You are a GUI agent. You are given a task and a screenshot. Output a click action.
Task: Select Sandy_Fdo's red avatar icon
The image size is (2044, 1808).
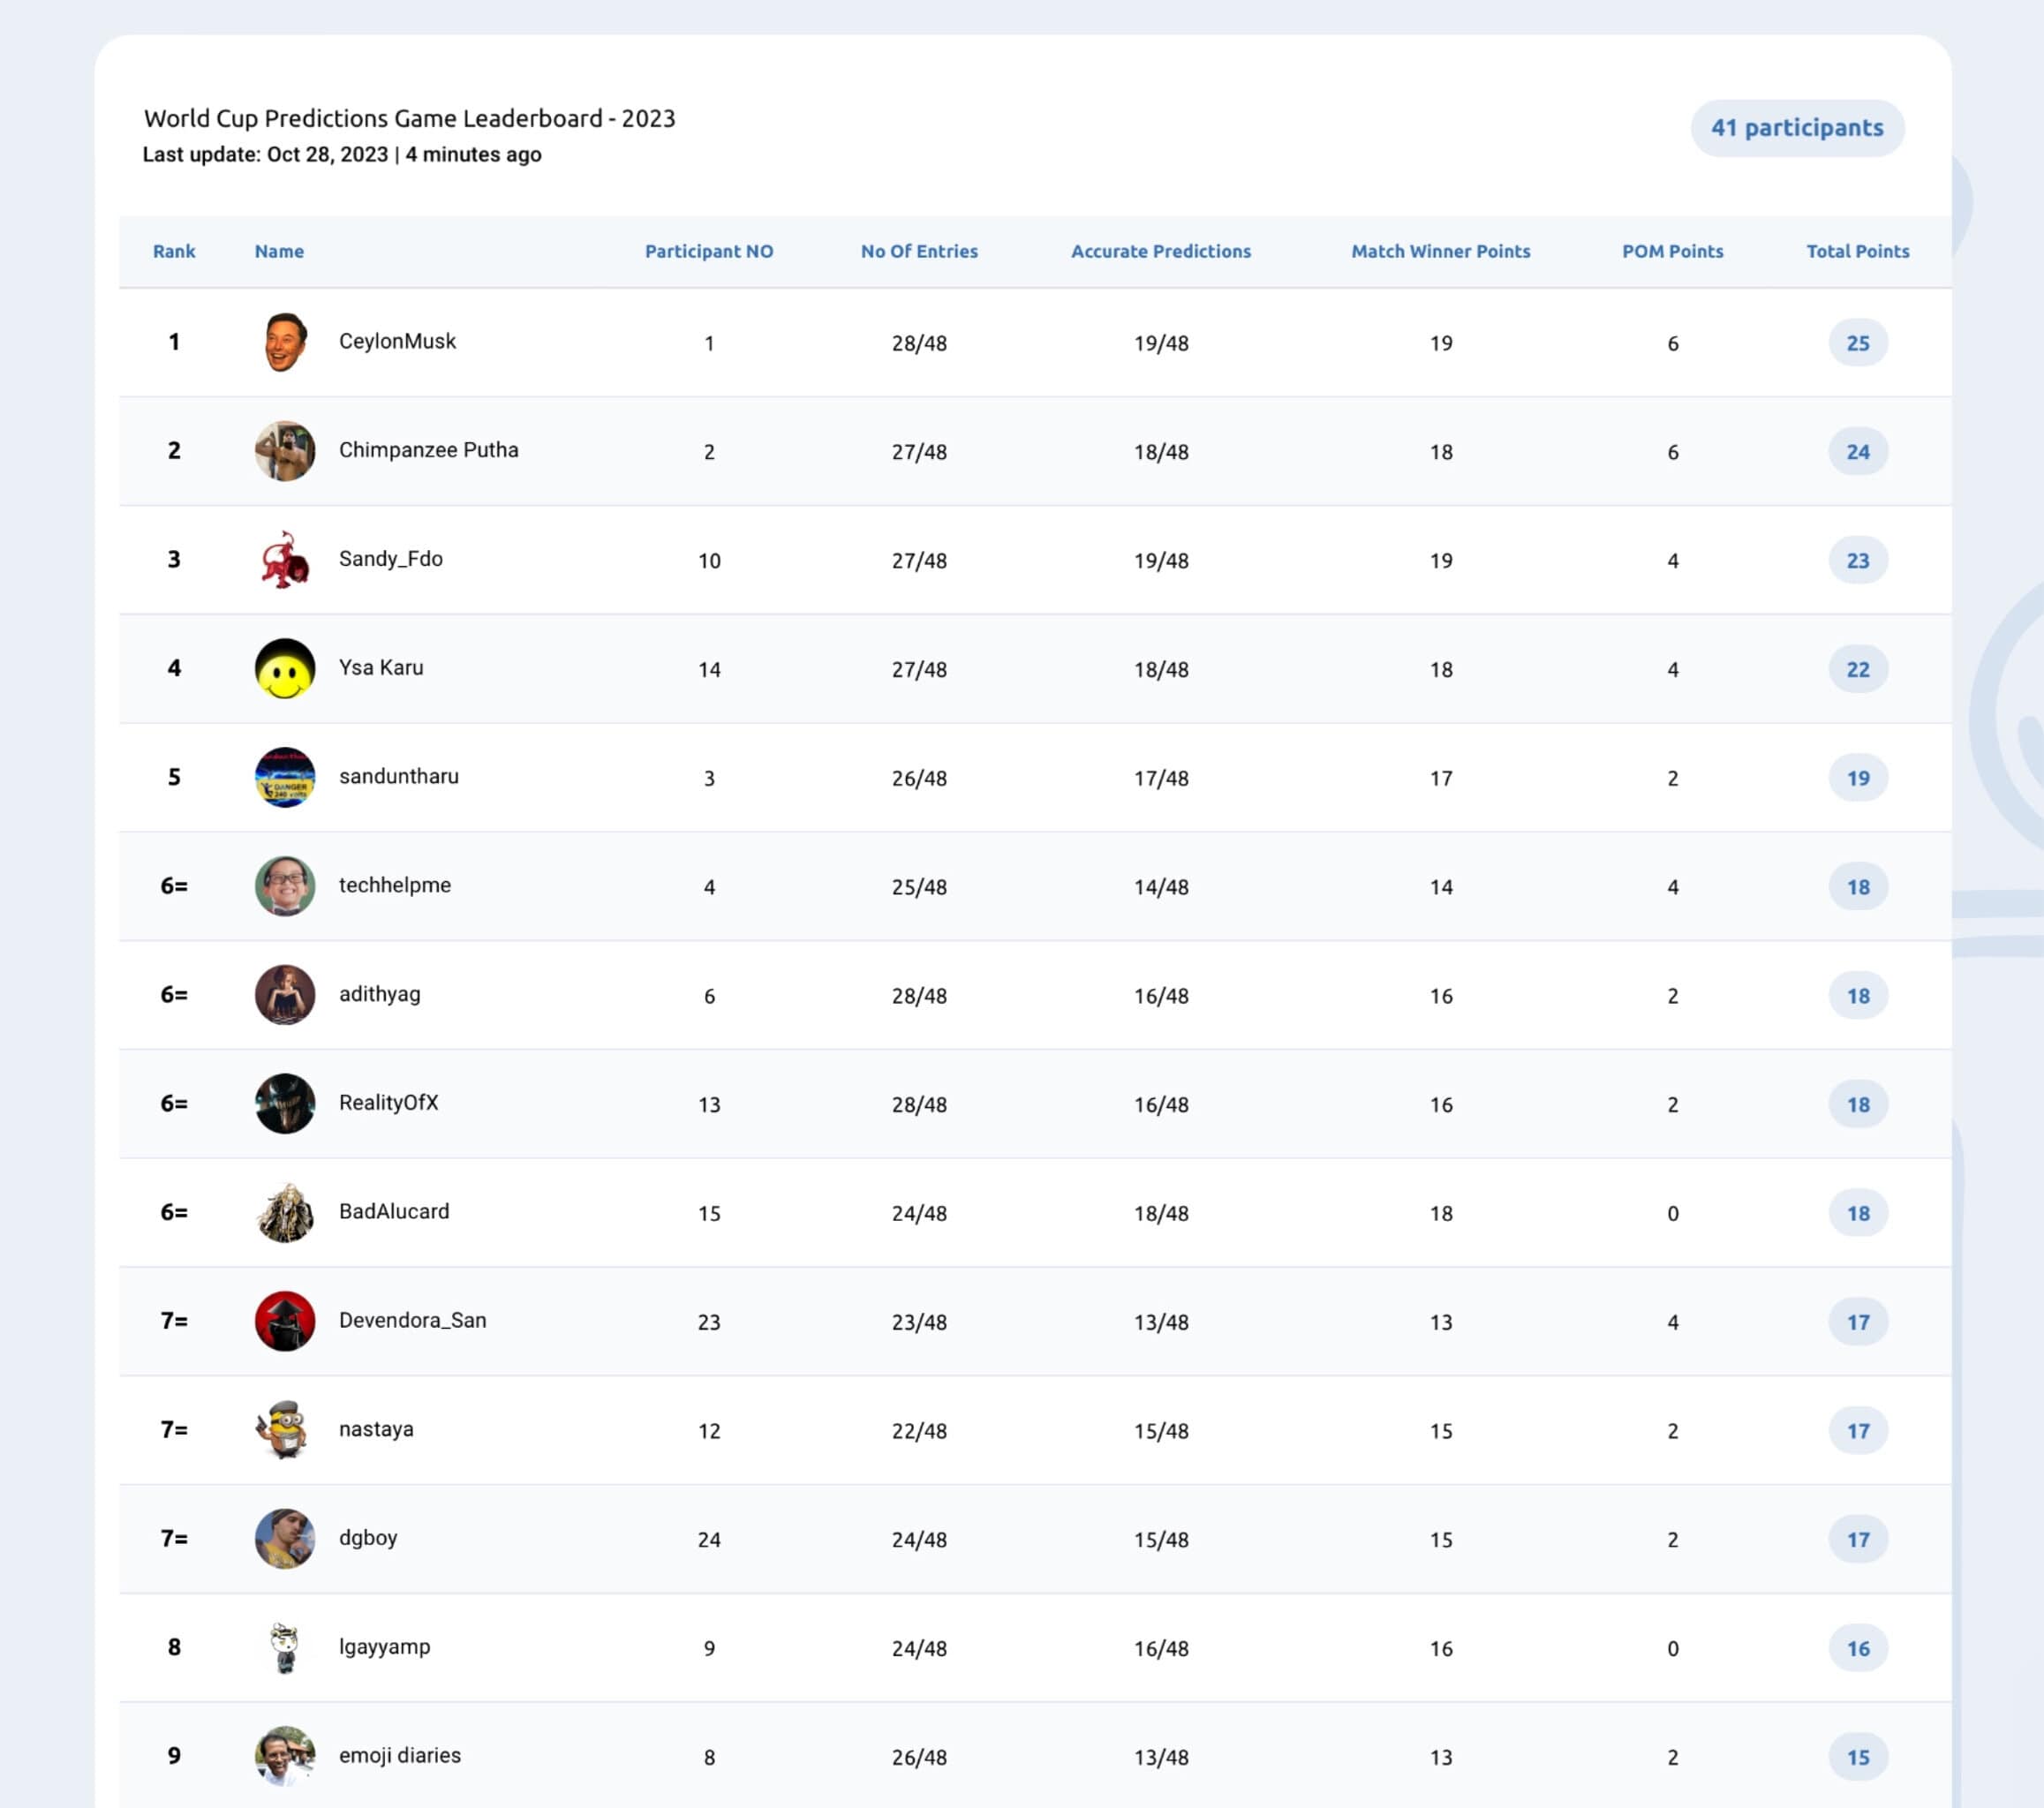click(285, 560)
